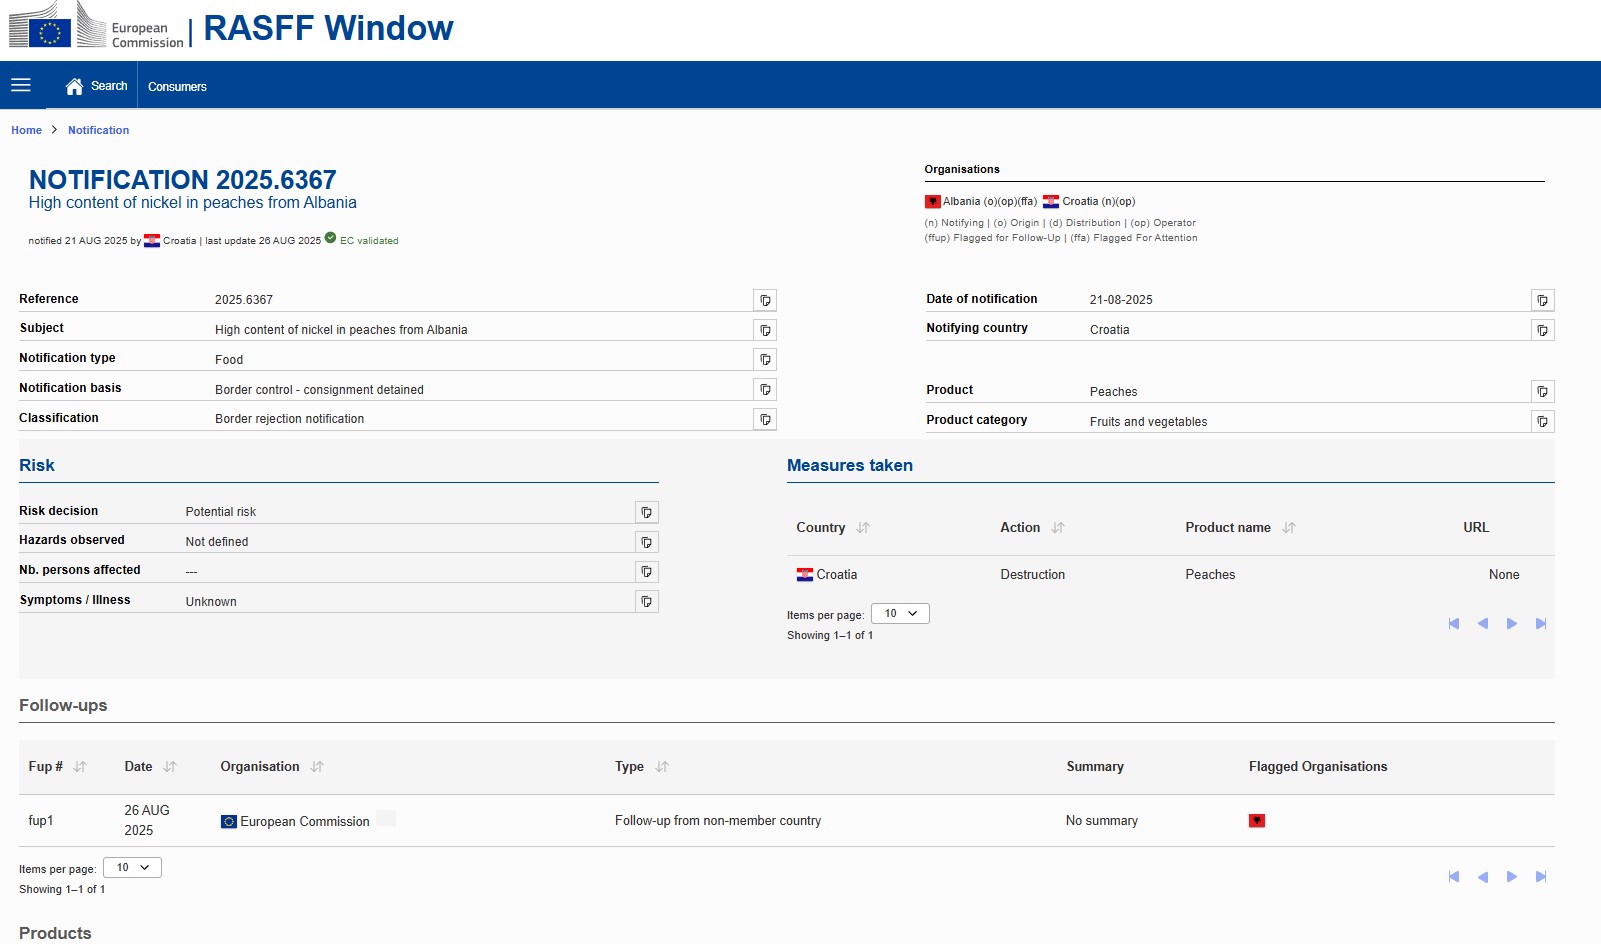Copy the Nb. persons affected value
1601x944 pixels.
[x=647, y=572]
